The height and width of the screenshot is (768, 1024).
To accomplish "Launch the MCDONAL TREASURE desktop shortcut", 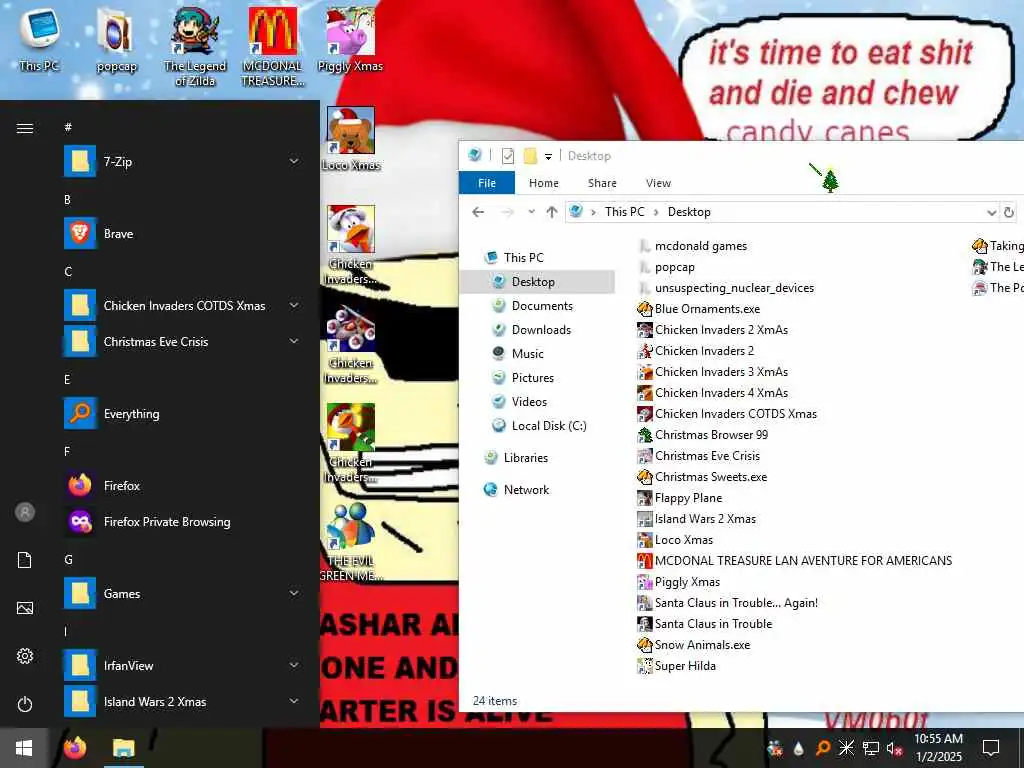I will 272,46.
